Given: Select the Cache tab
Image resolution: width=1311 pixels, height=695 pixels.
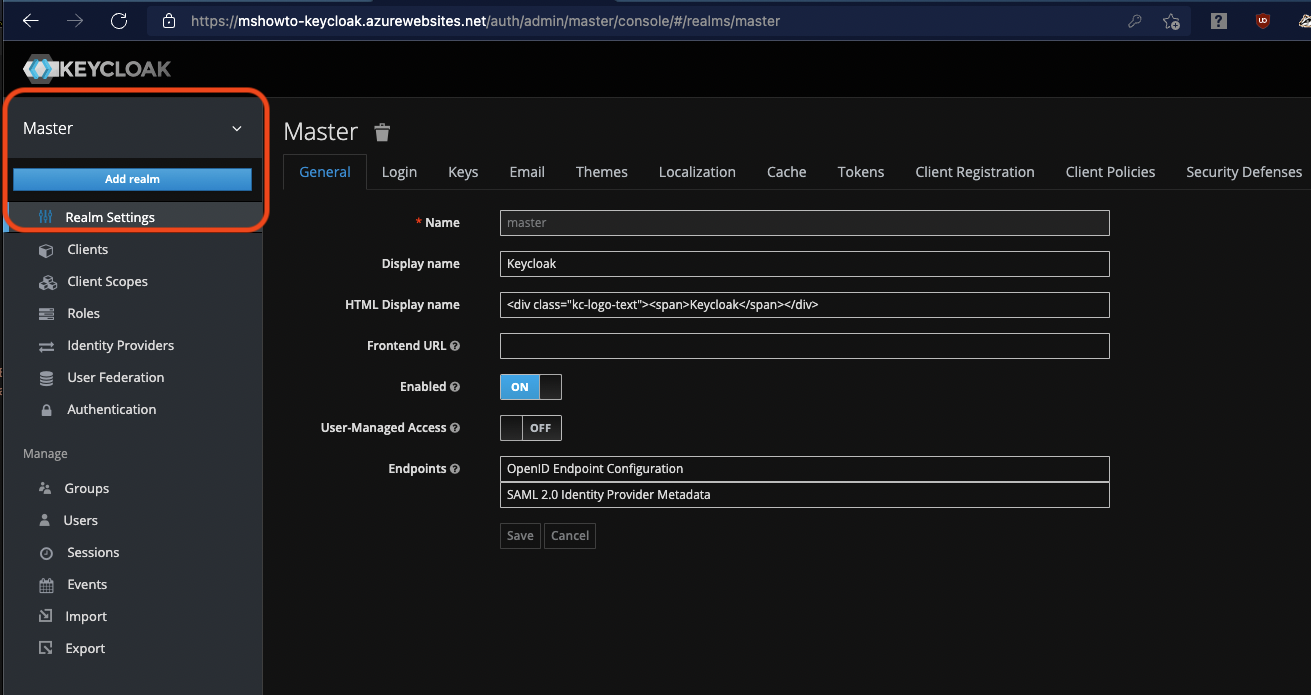Looking at the screenshot, I should (x=787, y=172).
